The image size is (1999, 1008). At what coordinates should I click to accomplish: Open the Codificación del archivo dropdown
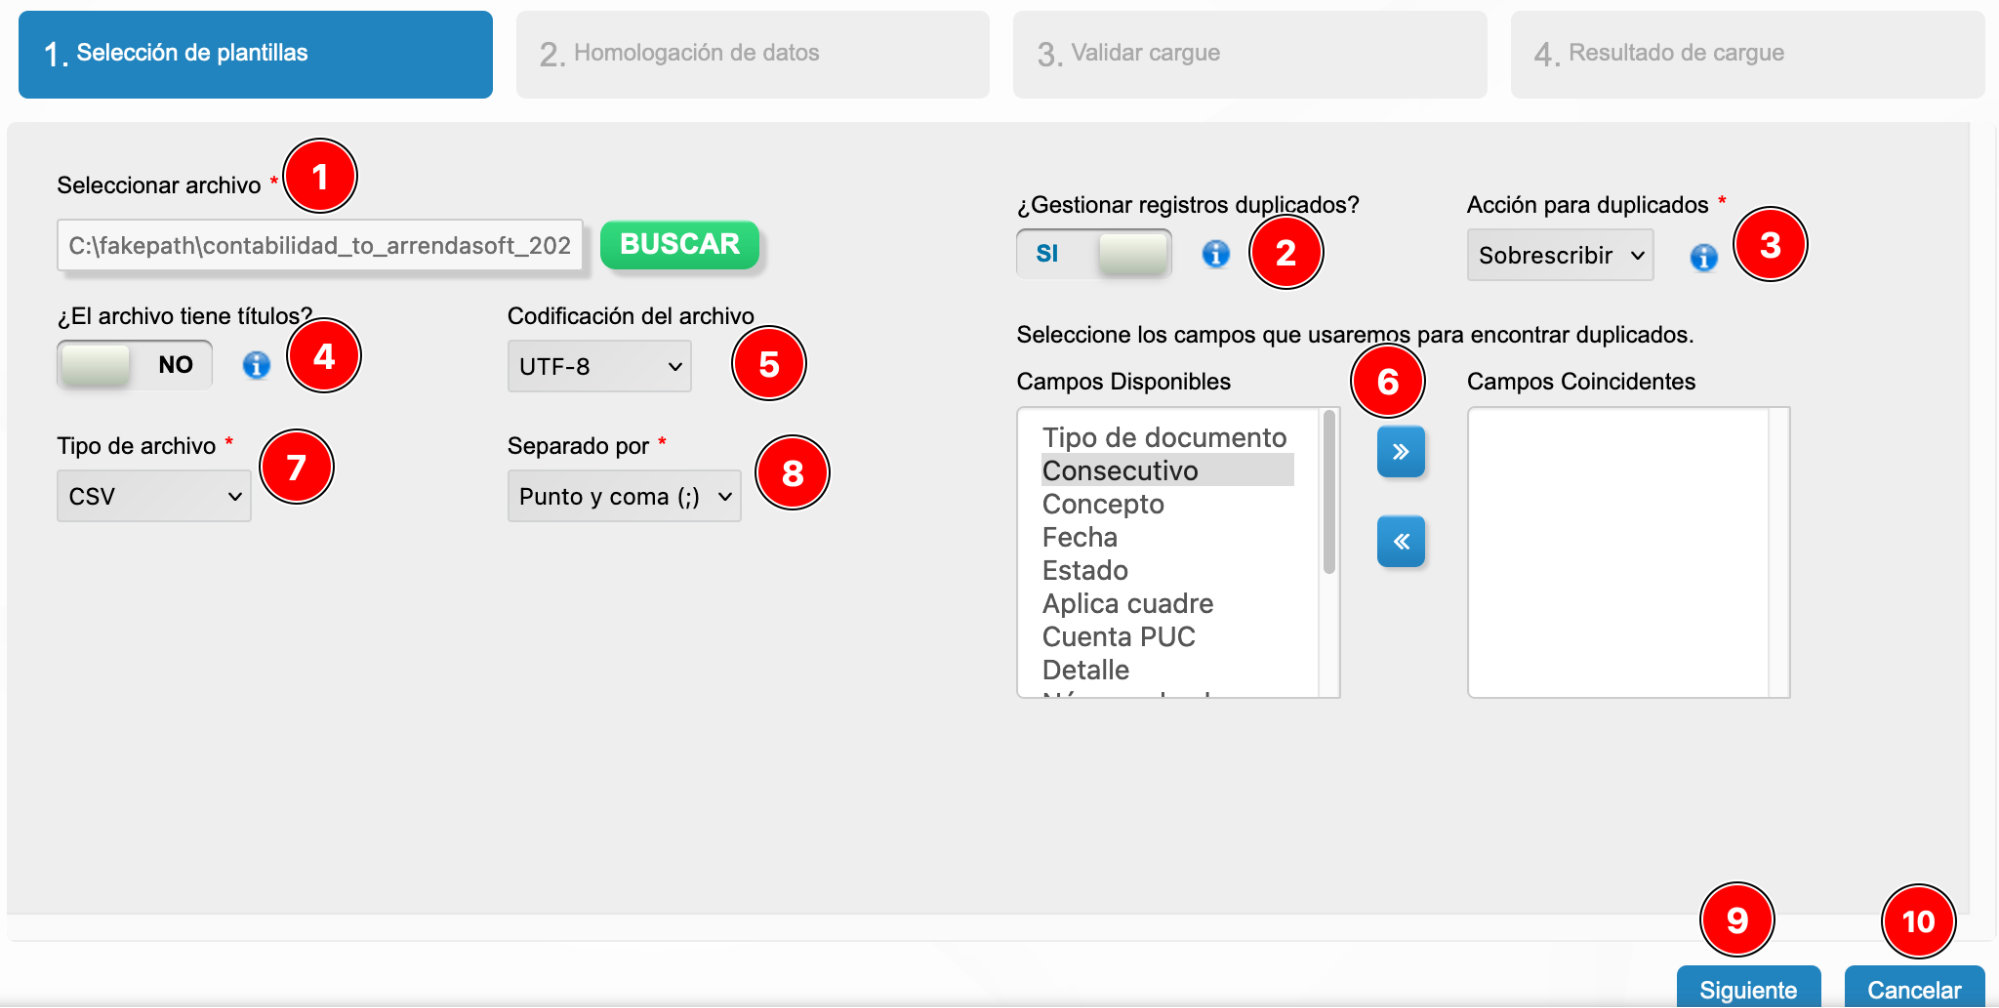(598, 366)
